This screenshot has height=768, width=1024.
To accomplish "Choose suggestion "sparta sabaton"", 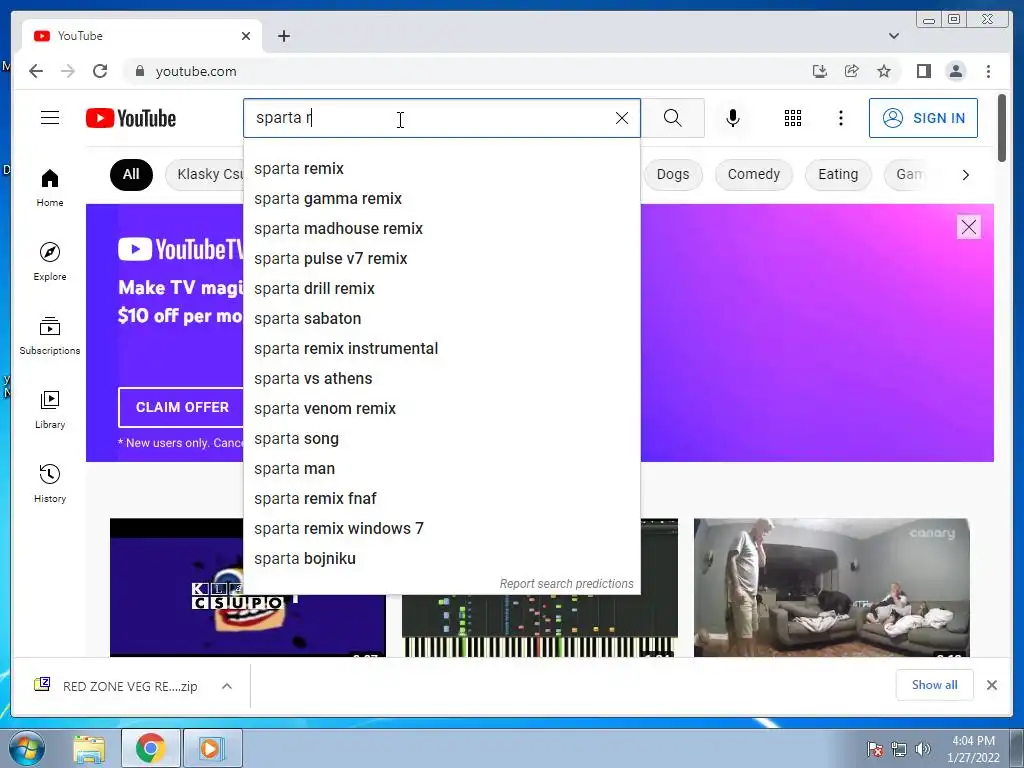I will [x=441, y=319].
